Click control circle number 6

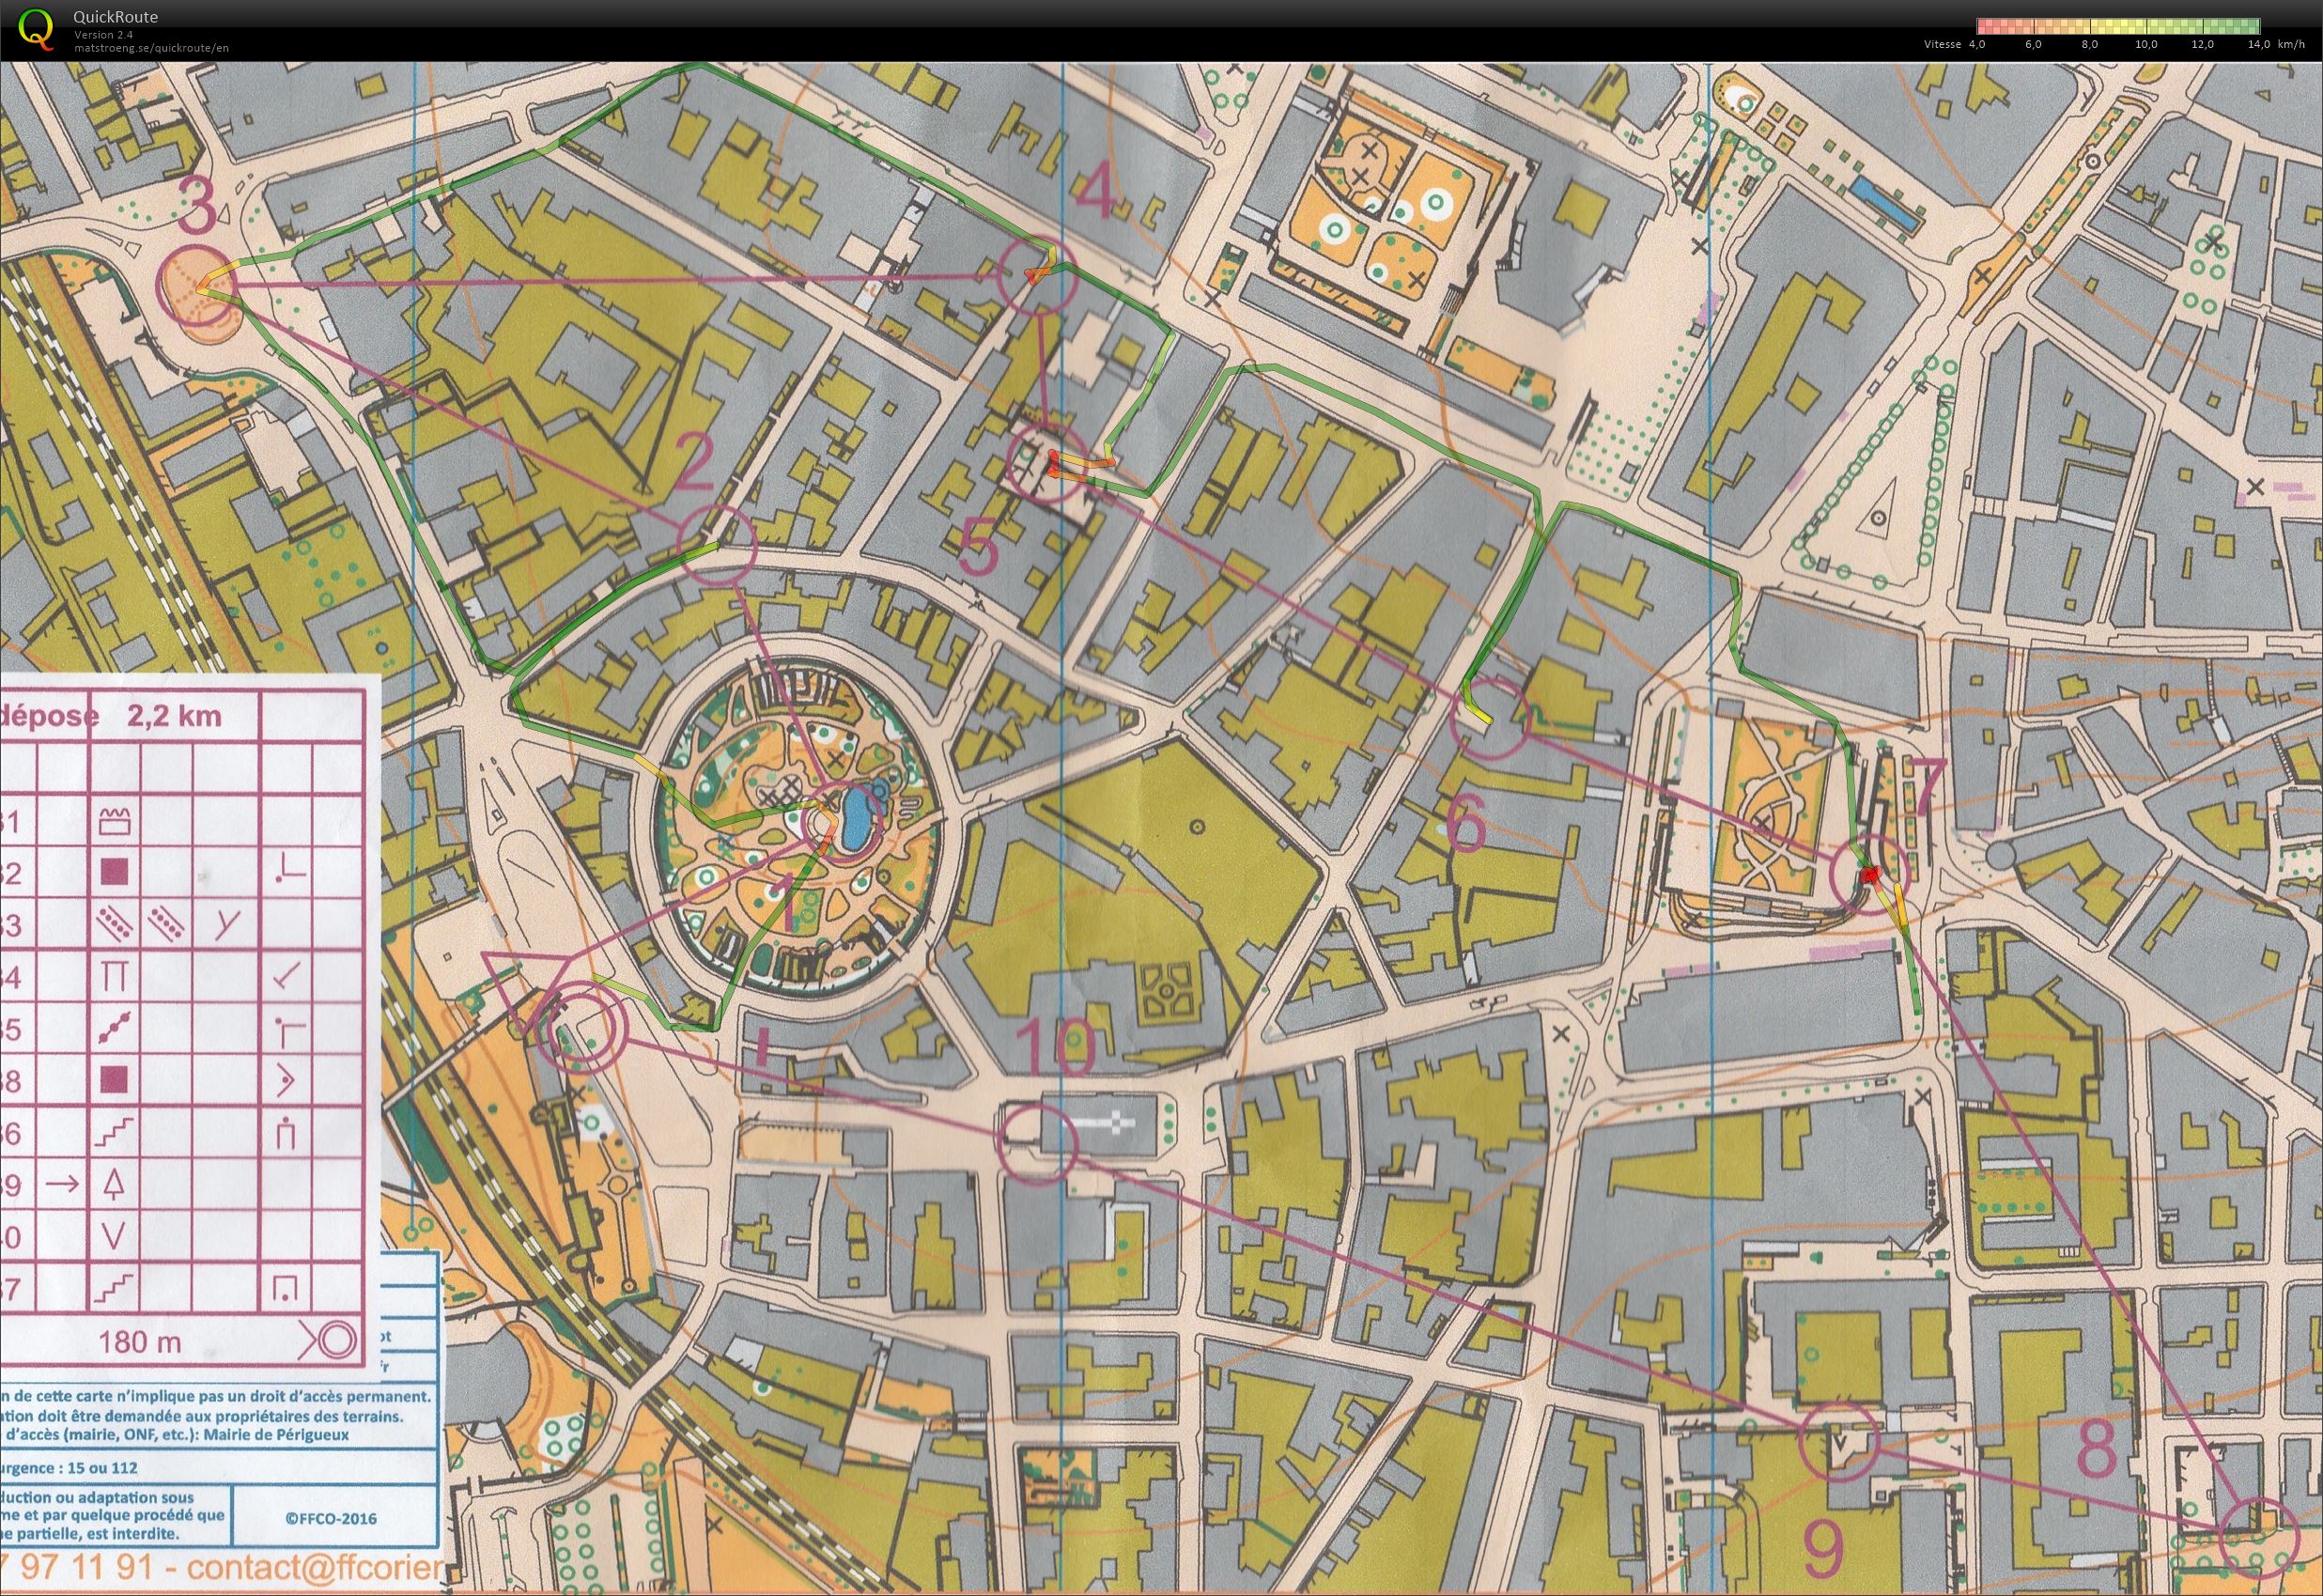coord(1490,717)
